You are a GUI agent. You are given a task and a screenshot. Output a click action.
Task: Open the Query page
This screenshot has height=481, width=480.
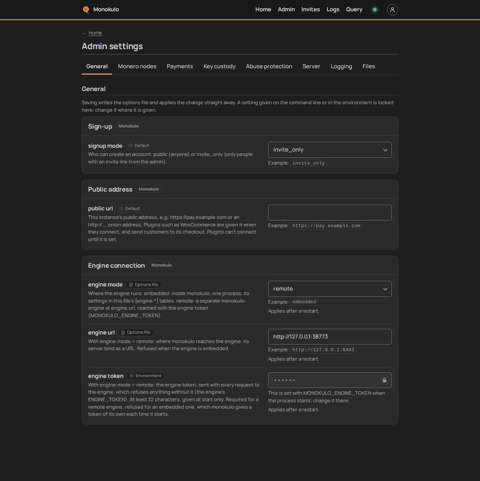pyautogui.click(x=354, y=9)
